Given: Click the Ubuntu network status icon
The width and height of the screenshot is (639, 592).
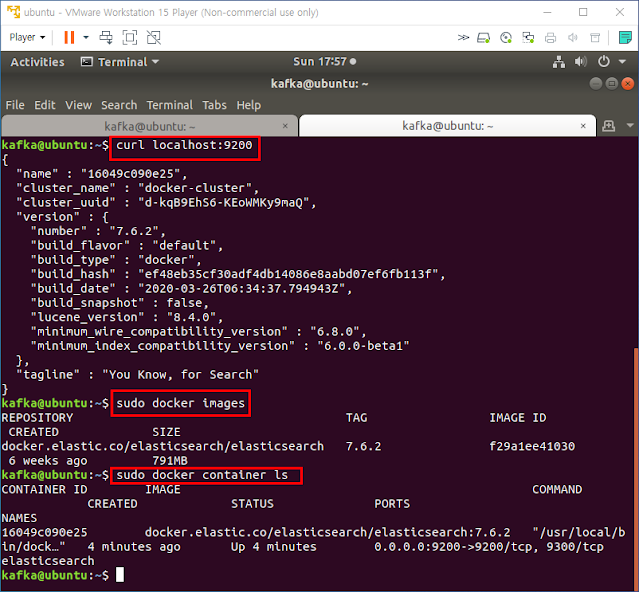Looking at the screenshot, I should coord(559,62).
